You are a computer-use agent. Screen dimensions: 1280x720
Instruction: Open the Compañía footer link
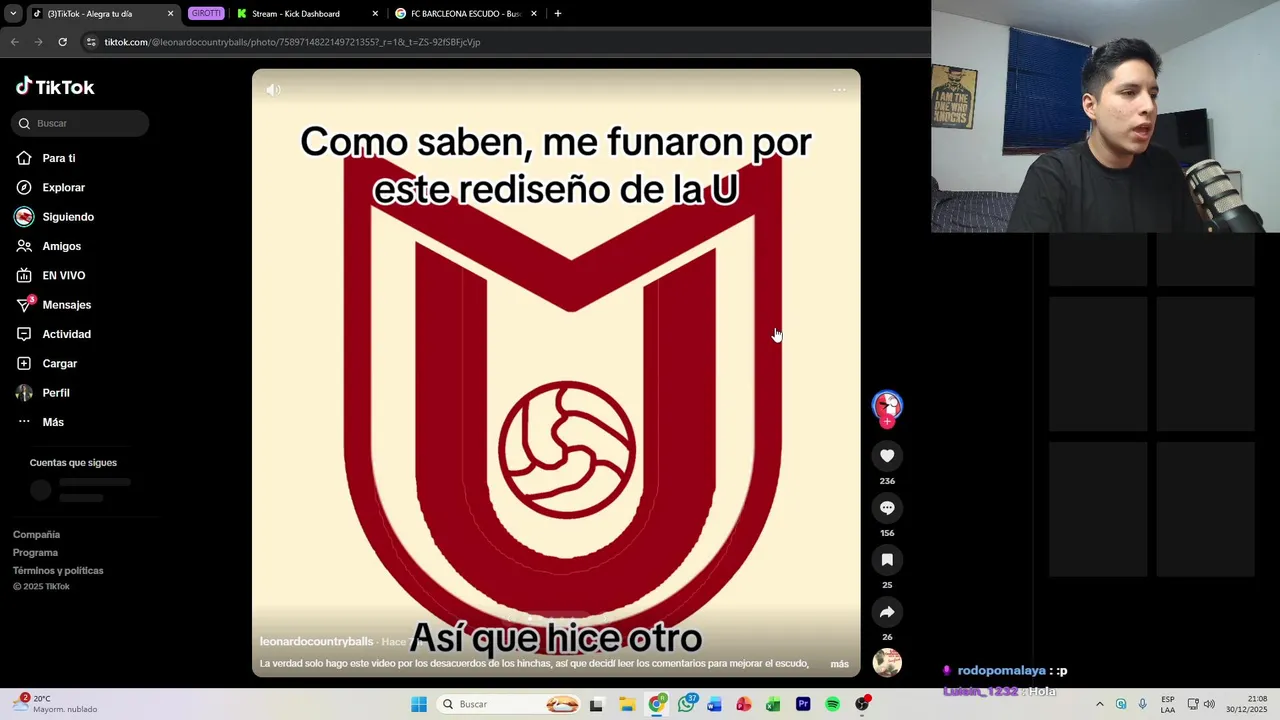(x=36, y=535)
